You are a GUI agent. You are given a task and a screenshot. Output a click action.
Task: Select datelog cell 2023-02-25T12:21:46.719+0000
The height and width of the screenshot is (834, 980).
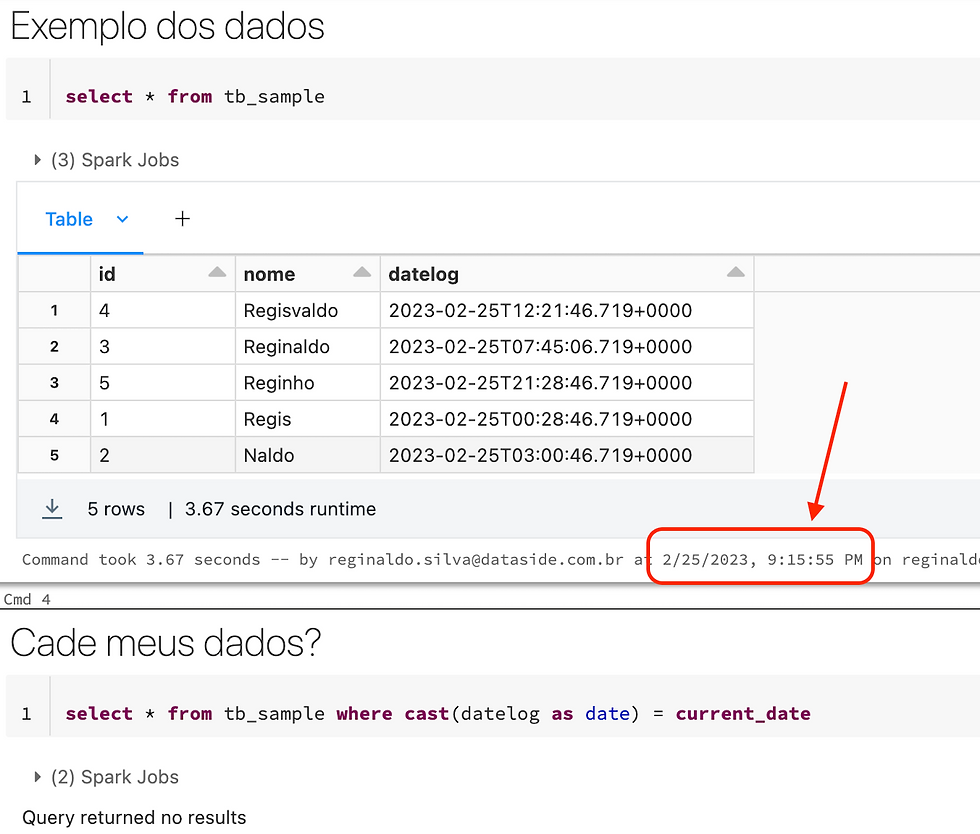point(567,311)
